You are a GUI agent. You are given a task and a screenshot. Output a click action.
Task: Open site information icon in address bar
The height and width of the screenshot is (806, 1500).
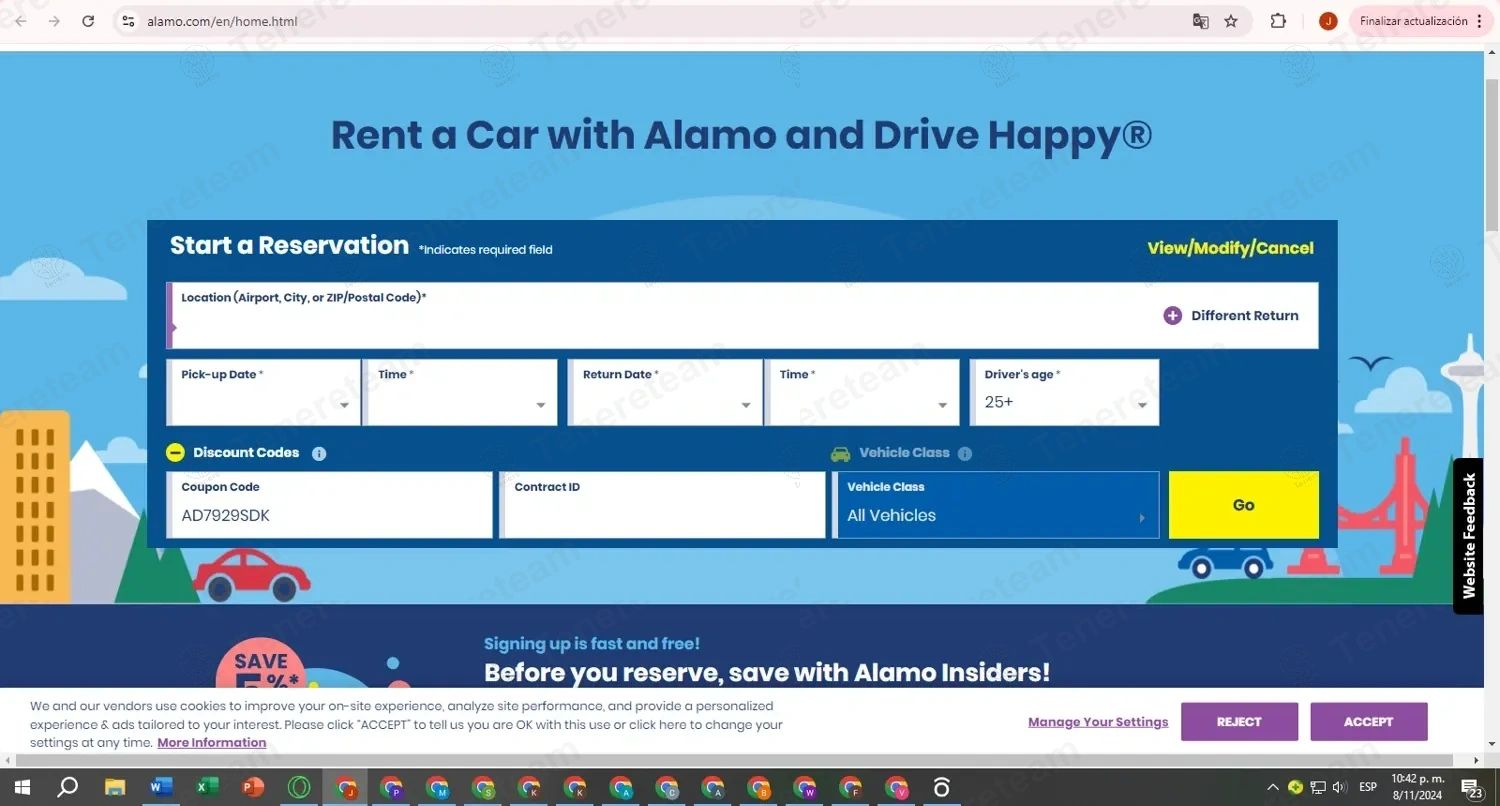point(127,21)
